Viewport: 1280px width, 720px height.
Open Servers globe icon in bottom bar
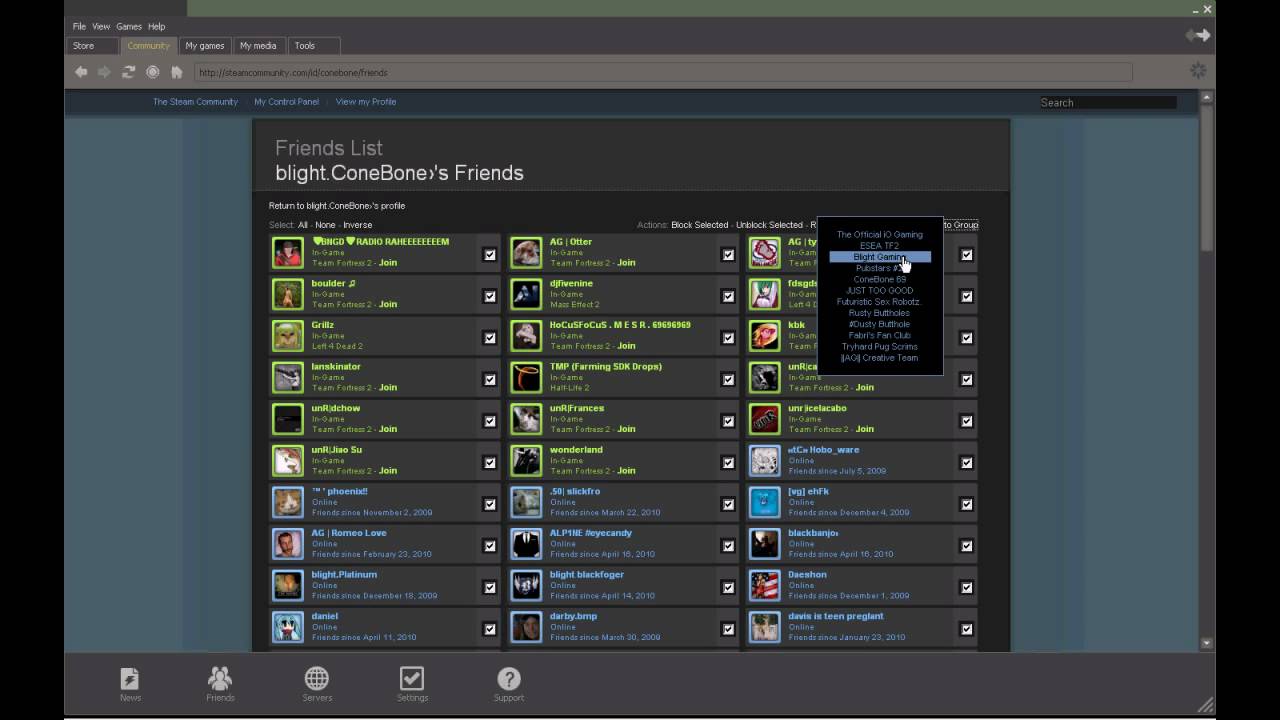(x=317, y=684)
